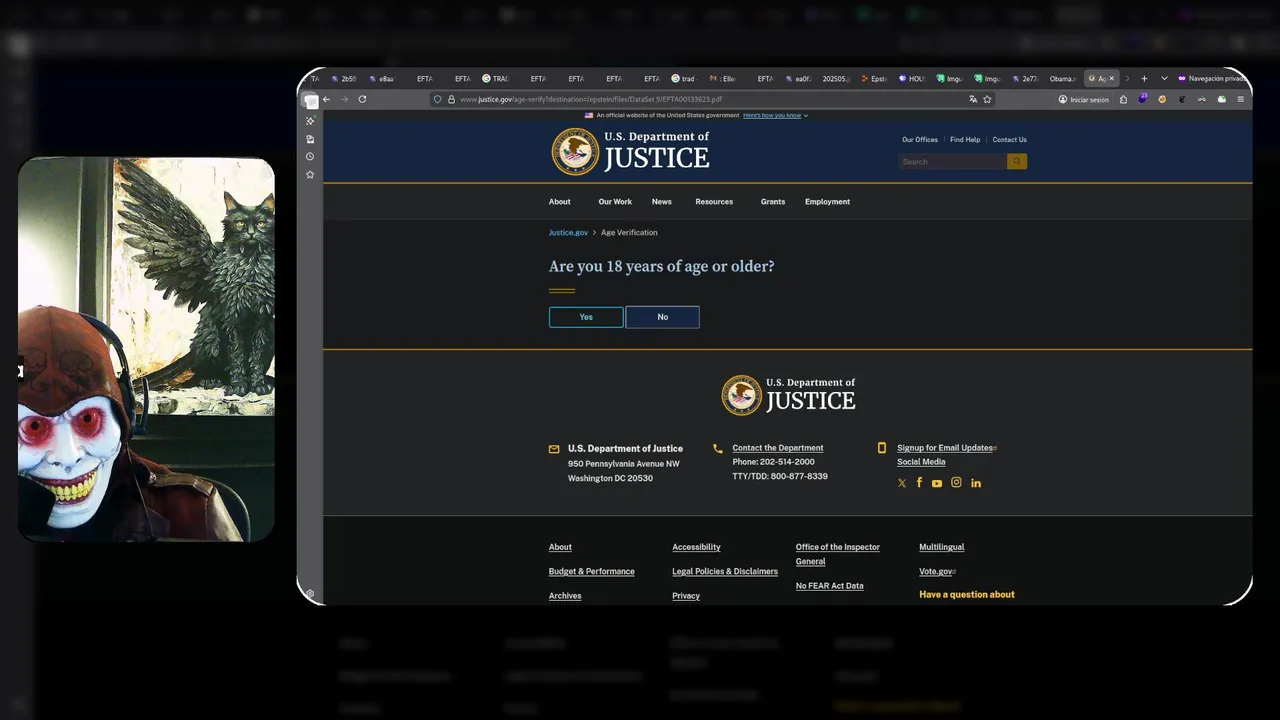Image resolution: width=1280 pixels, height=720 pixels.
Task: Open a new tab with plus button
Action: 1144,78
